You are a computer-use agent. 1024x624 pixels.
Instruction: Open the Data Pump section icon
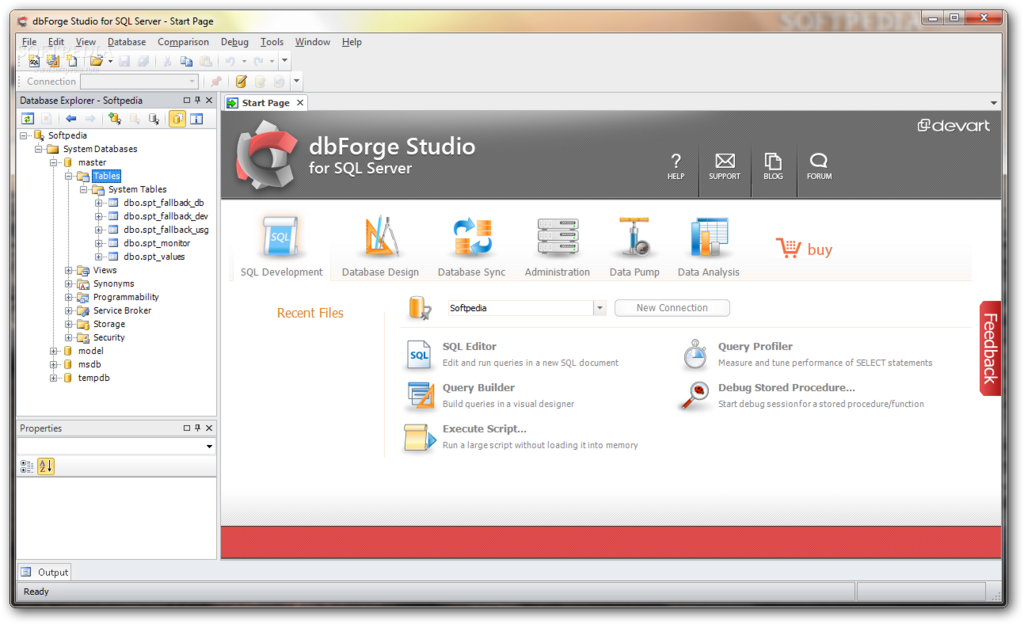633,237
